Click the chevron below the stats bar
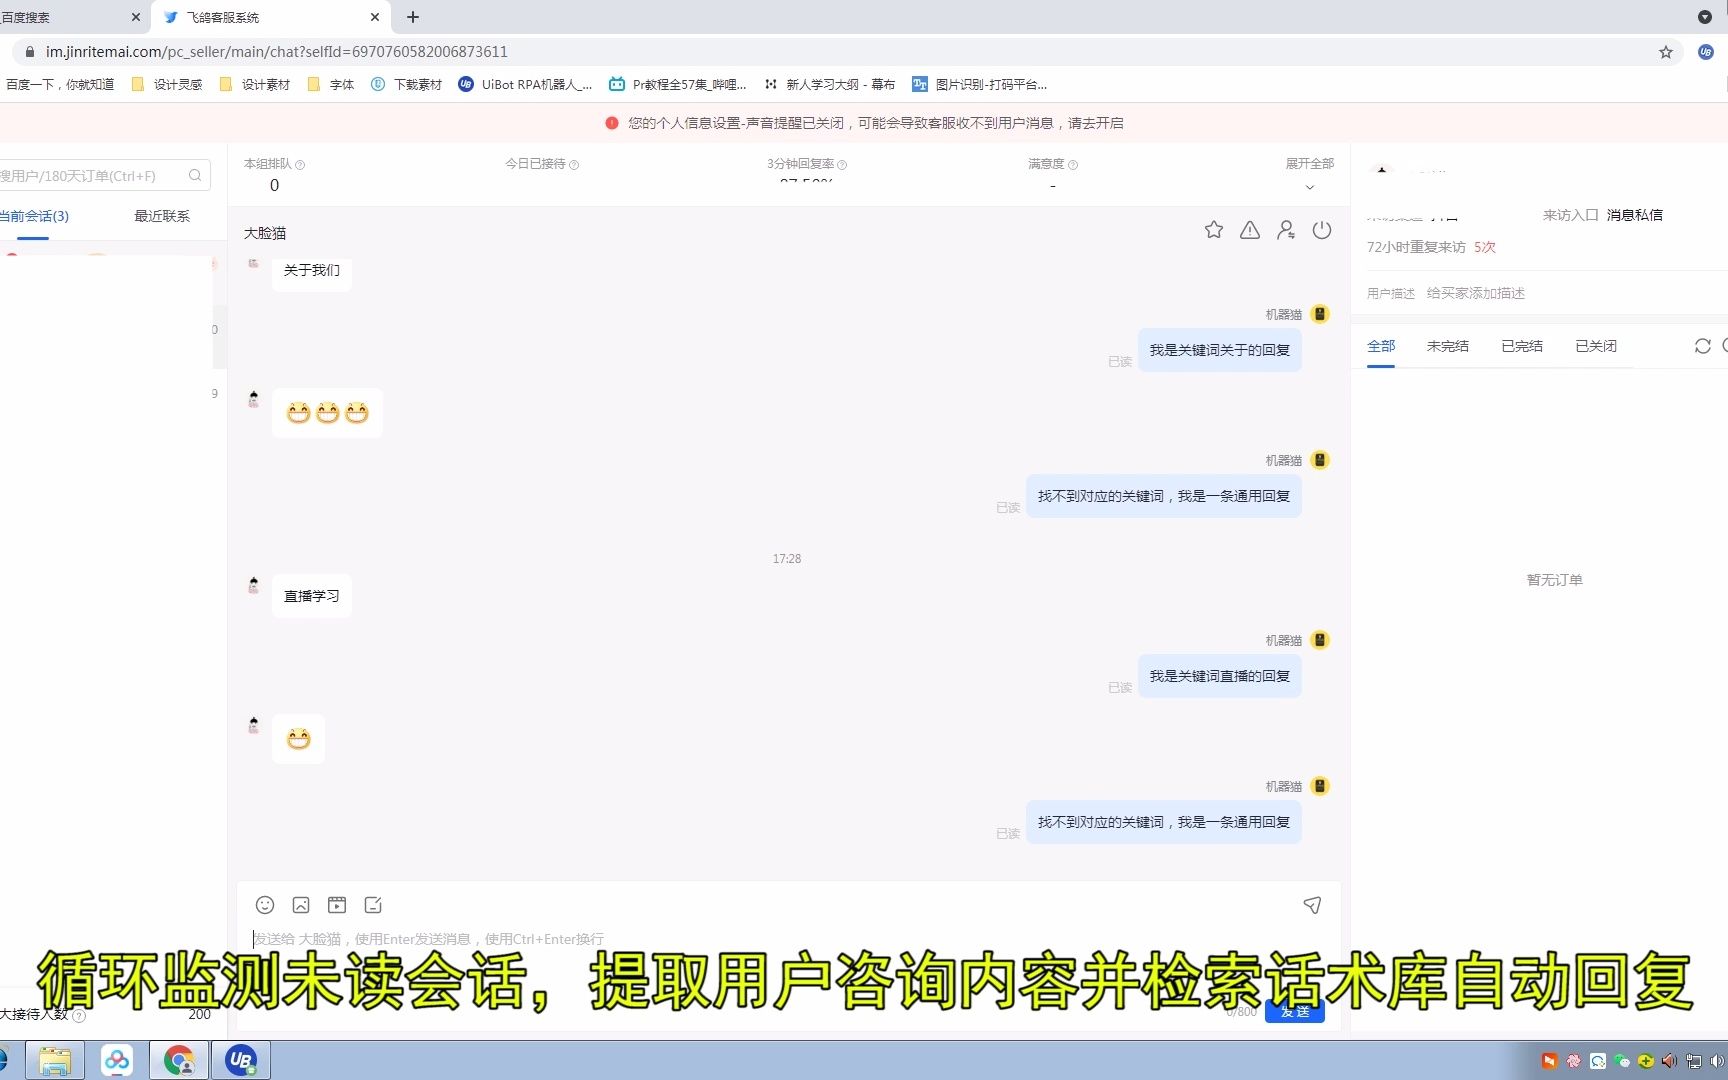This screenshot has width=1728, height=1080. 1310,187
